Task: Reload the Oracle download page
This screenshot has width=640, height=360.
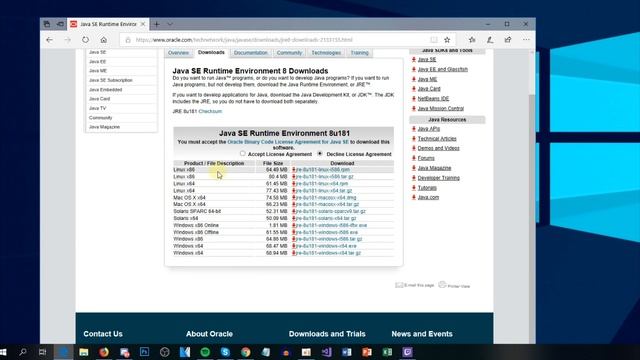Action: [x=85, y=40]
